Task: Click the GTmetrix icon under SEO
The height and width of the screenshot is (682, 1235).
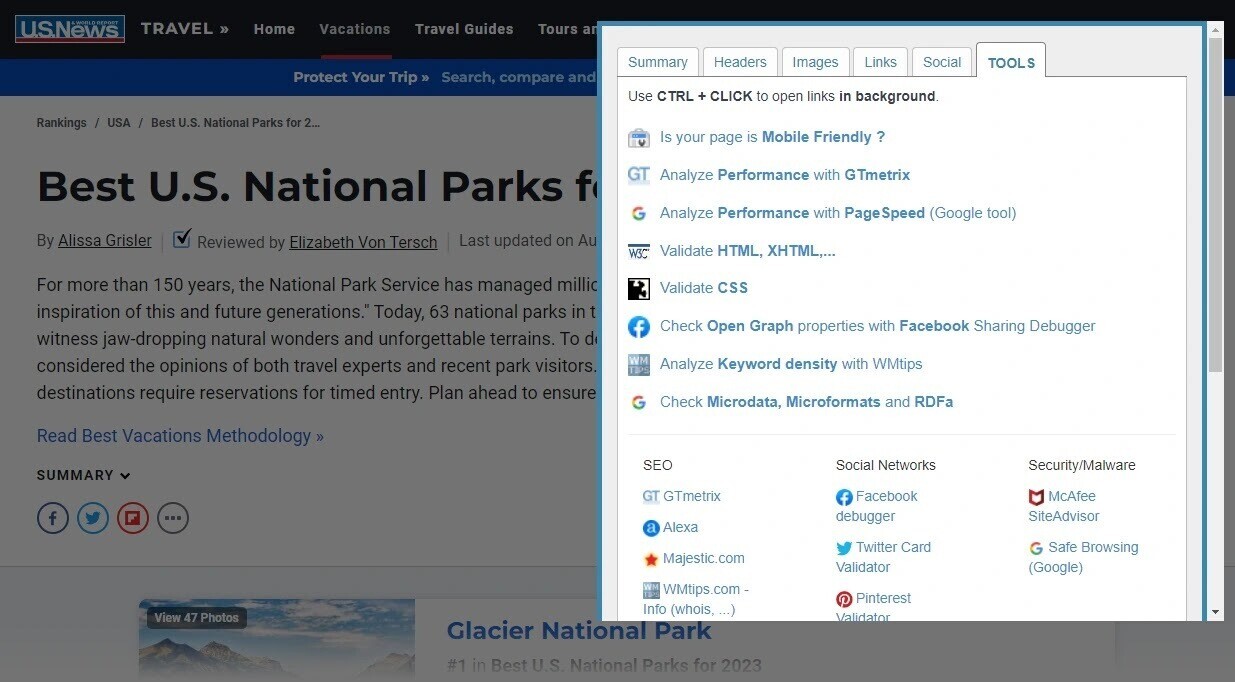Action: [652, 497]
